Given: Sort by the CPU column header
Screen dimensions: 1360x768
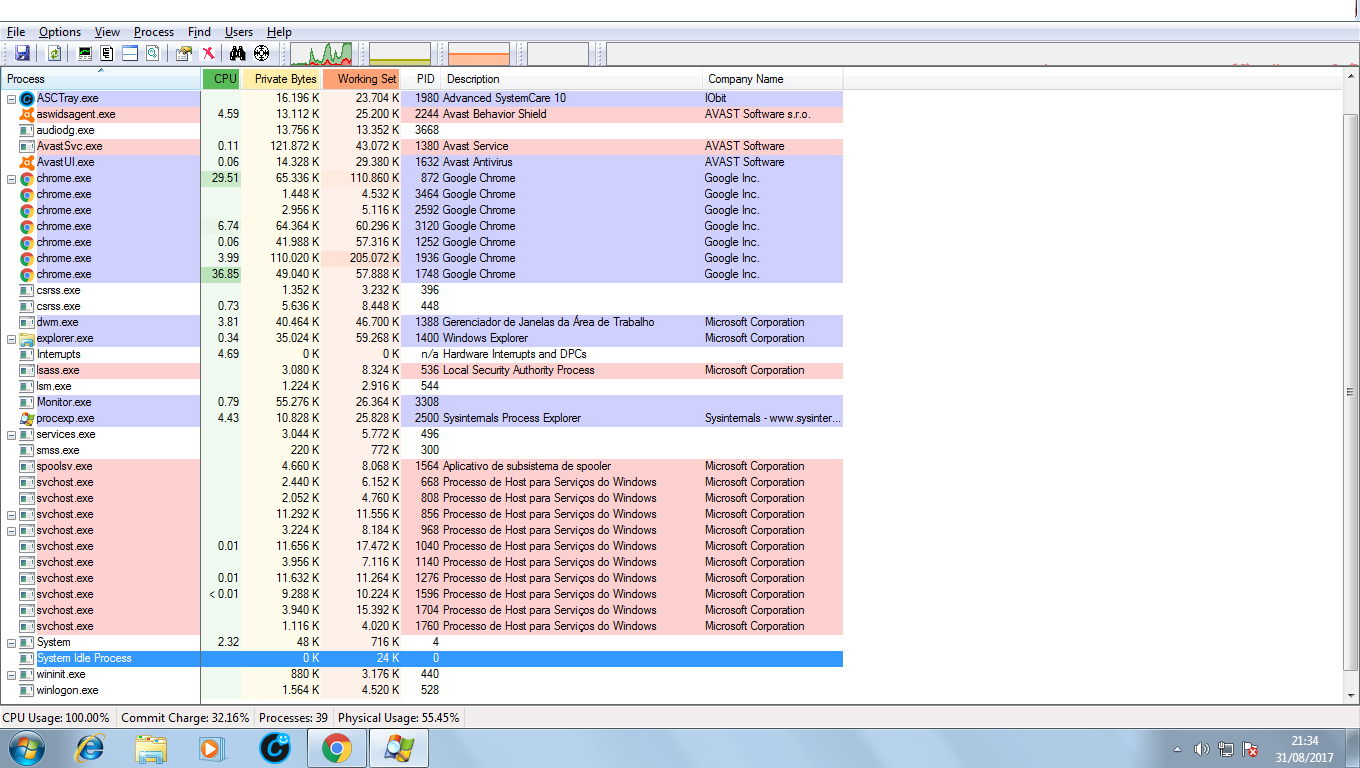Looking at the screenshot, I should 222,79.
